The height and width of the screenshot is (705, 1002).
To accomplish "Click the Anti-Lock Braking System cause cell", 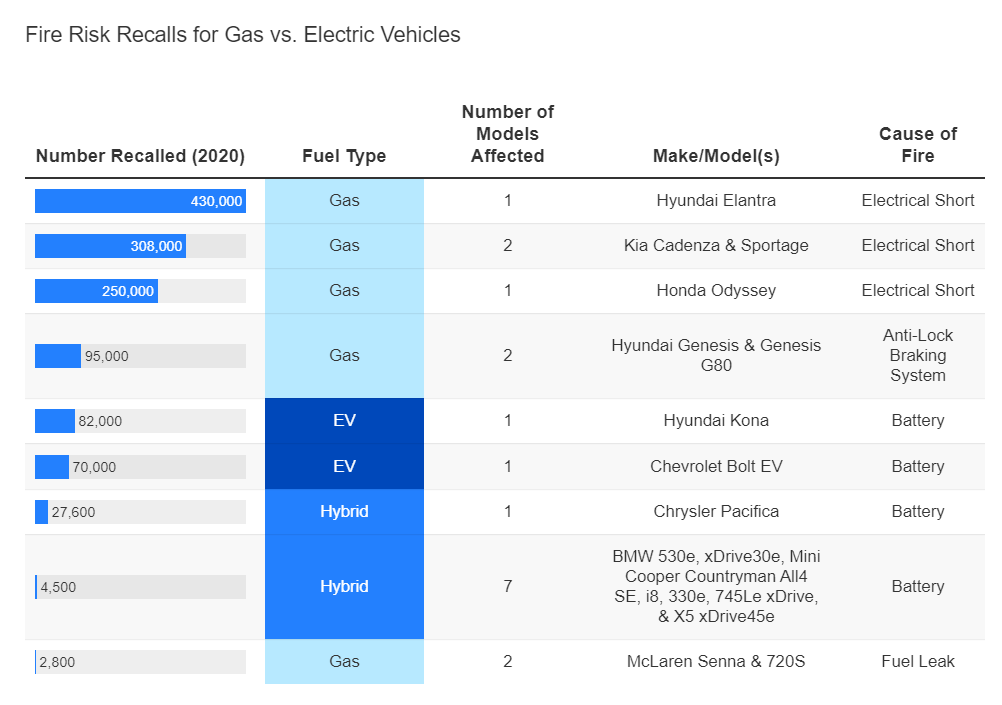I will (x=918, y=355).
